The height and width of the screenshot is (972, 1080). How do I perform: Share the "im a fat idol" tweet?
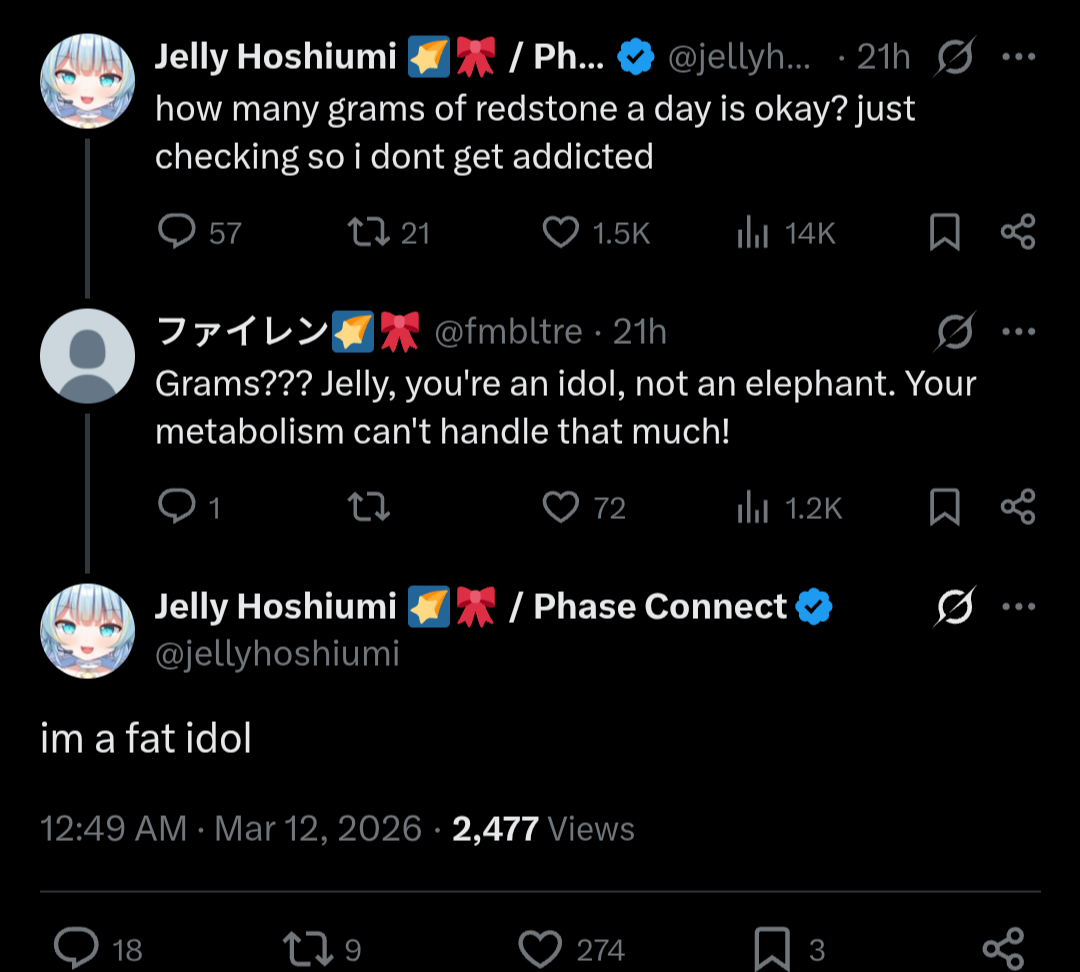click(x=1003, y=947)
